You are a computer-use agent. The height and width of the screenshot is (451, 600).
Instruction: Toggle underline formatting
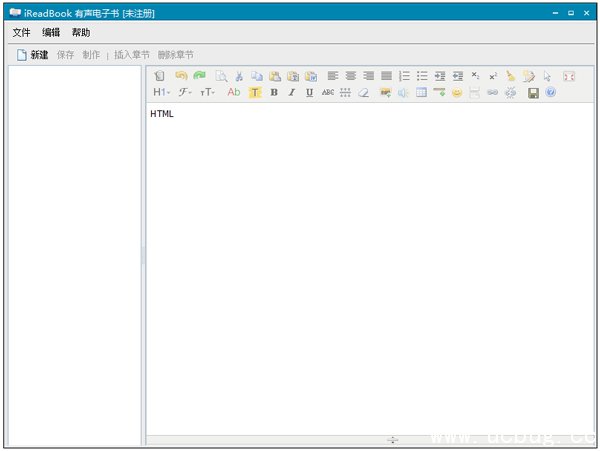(309, 92)
